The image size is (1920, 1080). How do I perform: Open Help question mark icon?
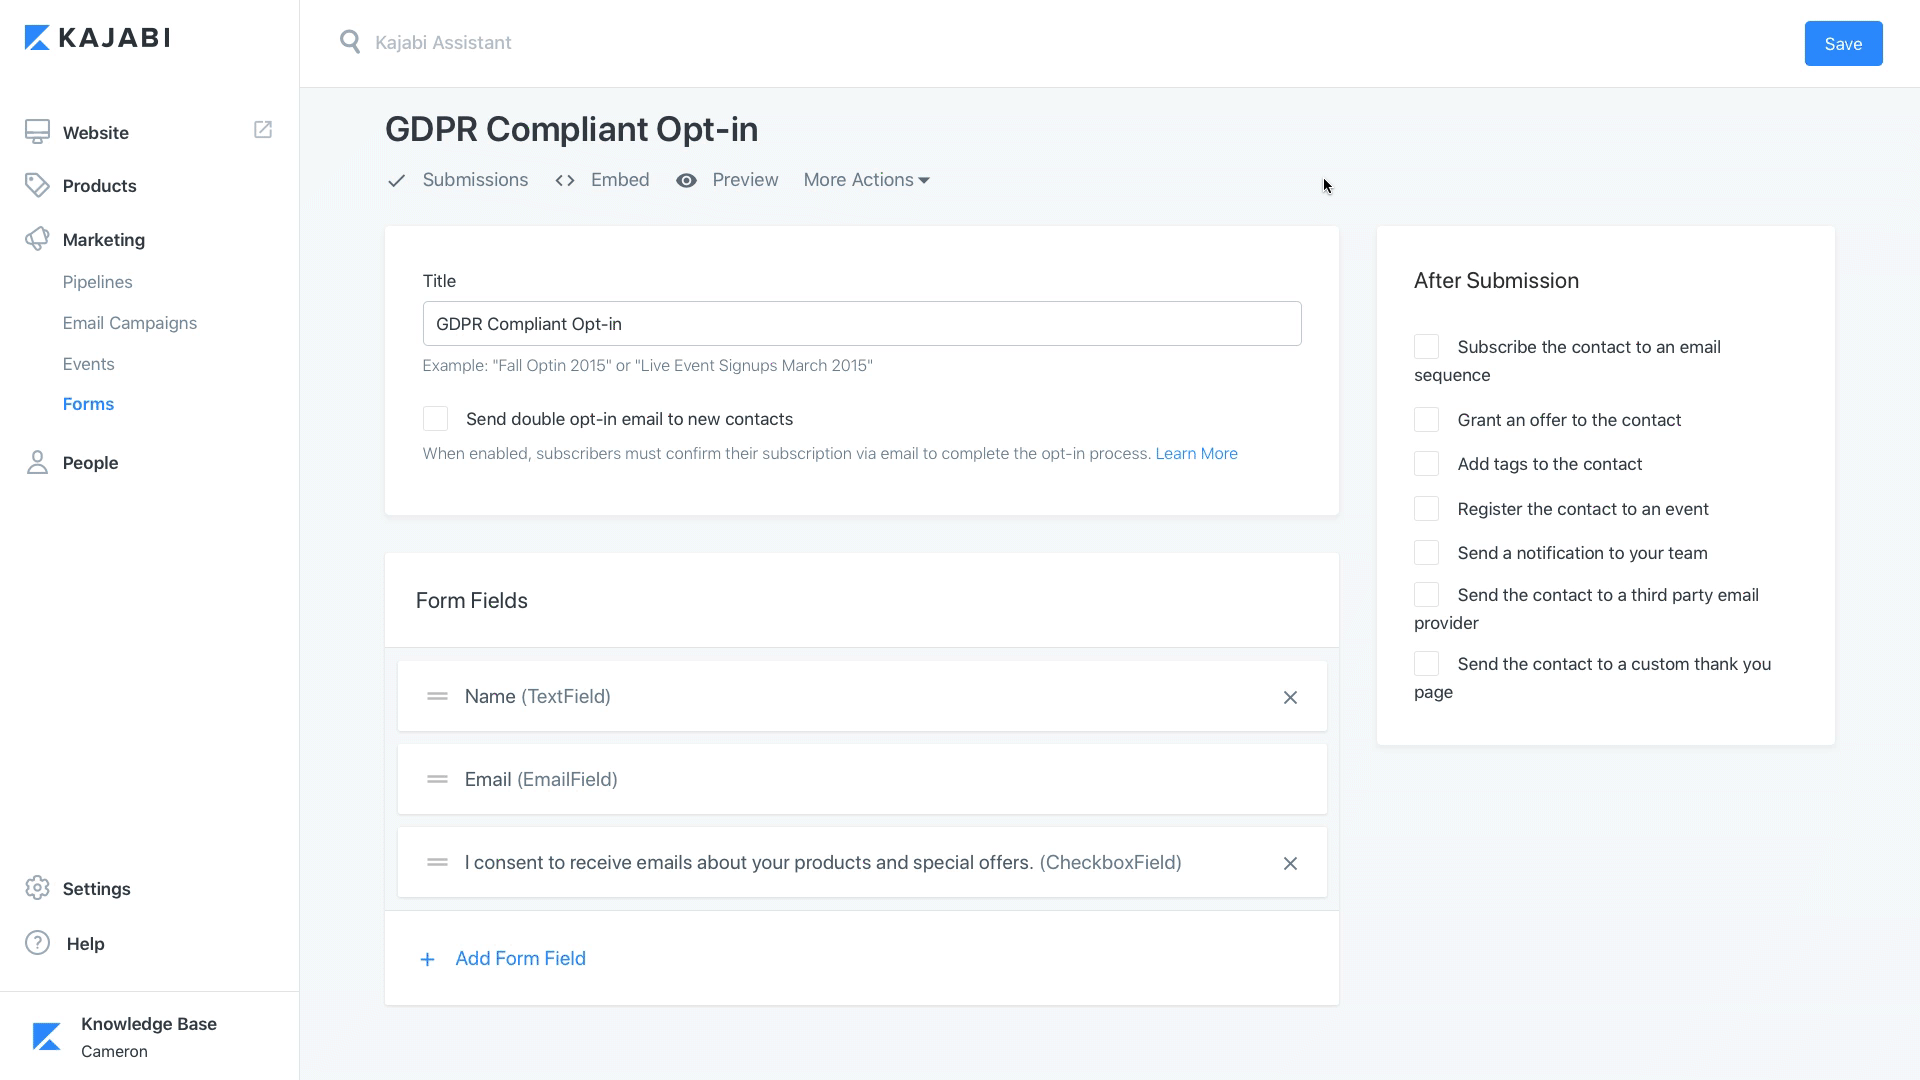pyautogui.click(x=37, y=943)
